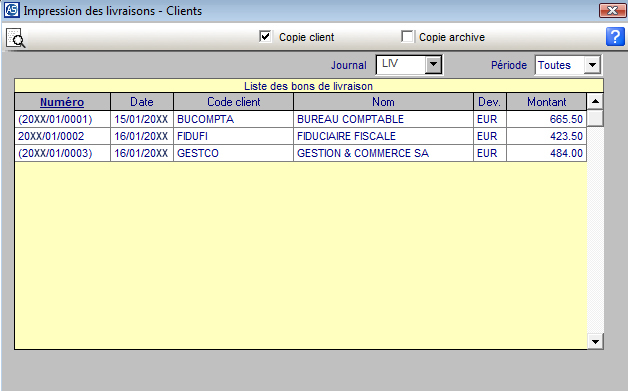The width and height of the screenshot is (628, 391).
Task: Click the LIV journal field
Action: (401, 64)
